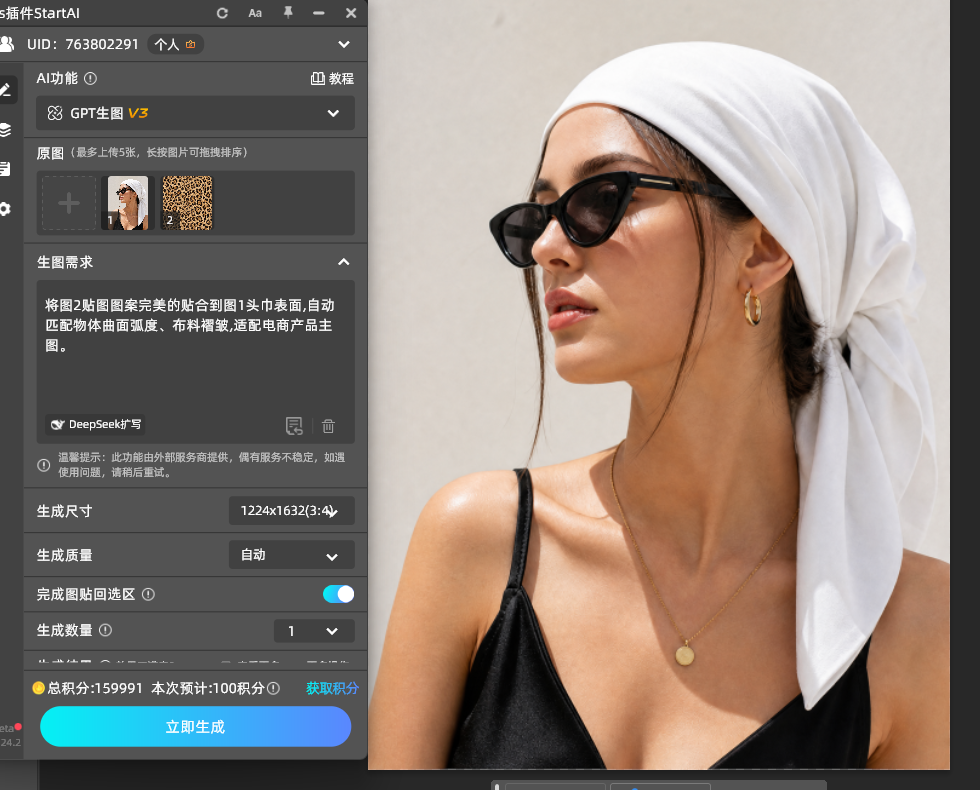Click the UID: 763802291 text
The image size is (980, 790).
[82, 44]
